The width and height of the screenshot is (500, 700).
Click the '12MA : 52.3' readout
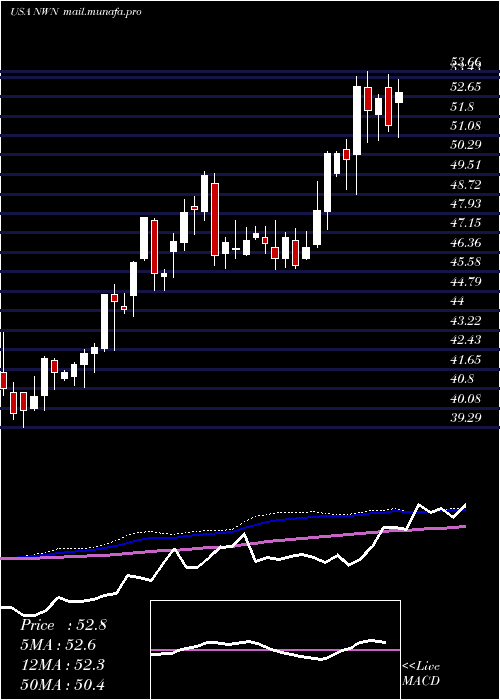coord(62,664)
